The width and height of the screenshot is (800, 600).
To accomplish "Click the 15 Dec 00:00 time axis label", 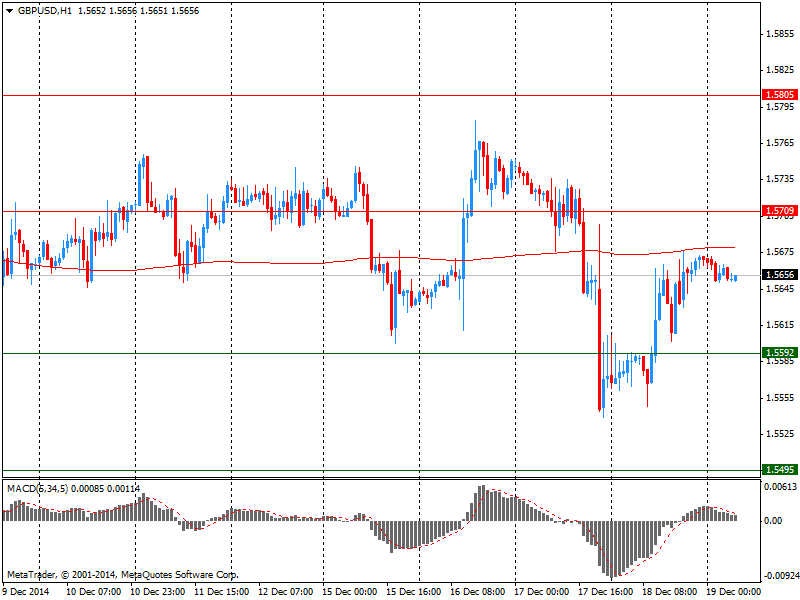I will (350, 591).
